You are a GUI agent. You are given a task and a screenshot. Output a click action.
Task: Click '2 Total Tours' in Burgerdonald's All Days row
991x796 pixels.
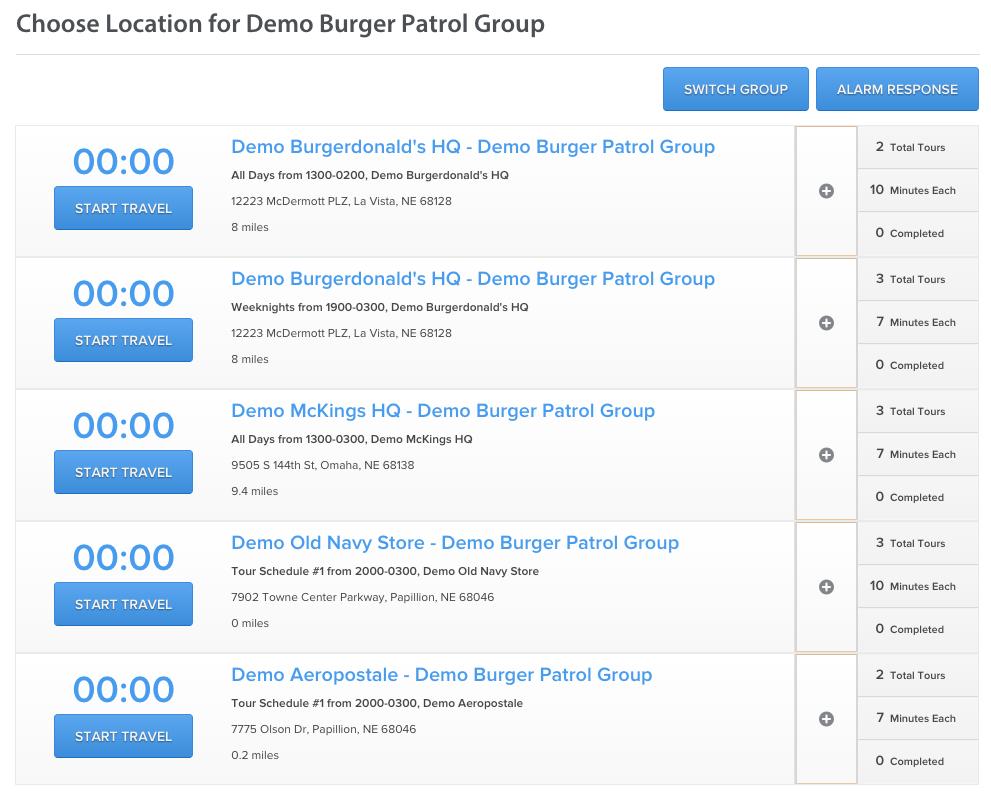910,147
